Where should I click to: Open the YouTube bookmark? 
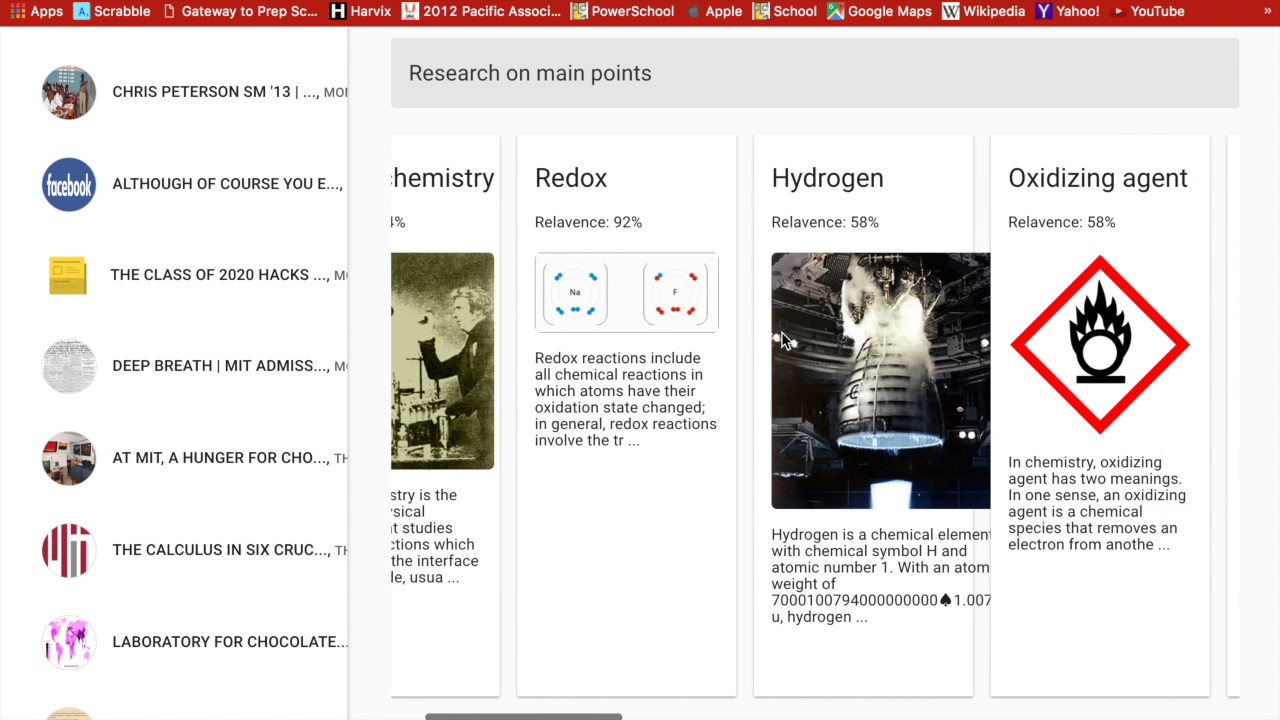(1147, 11)
